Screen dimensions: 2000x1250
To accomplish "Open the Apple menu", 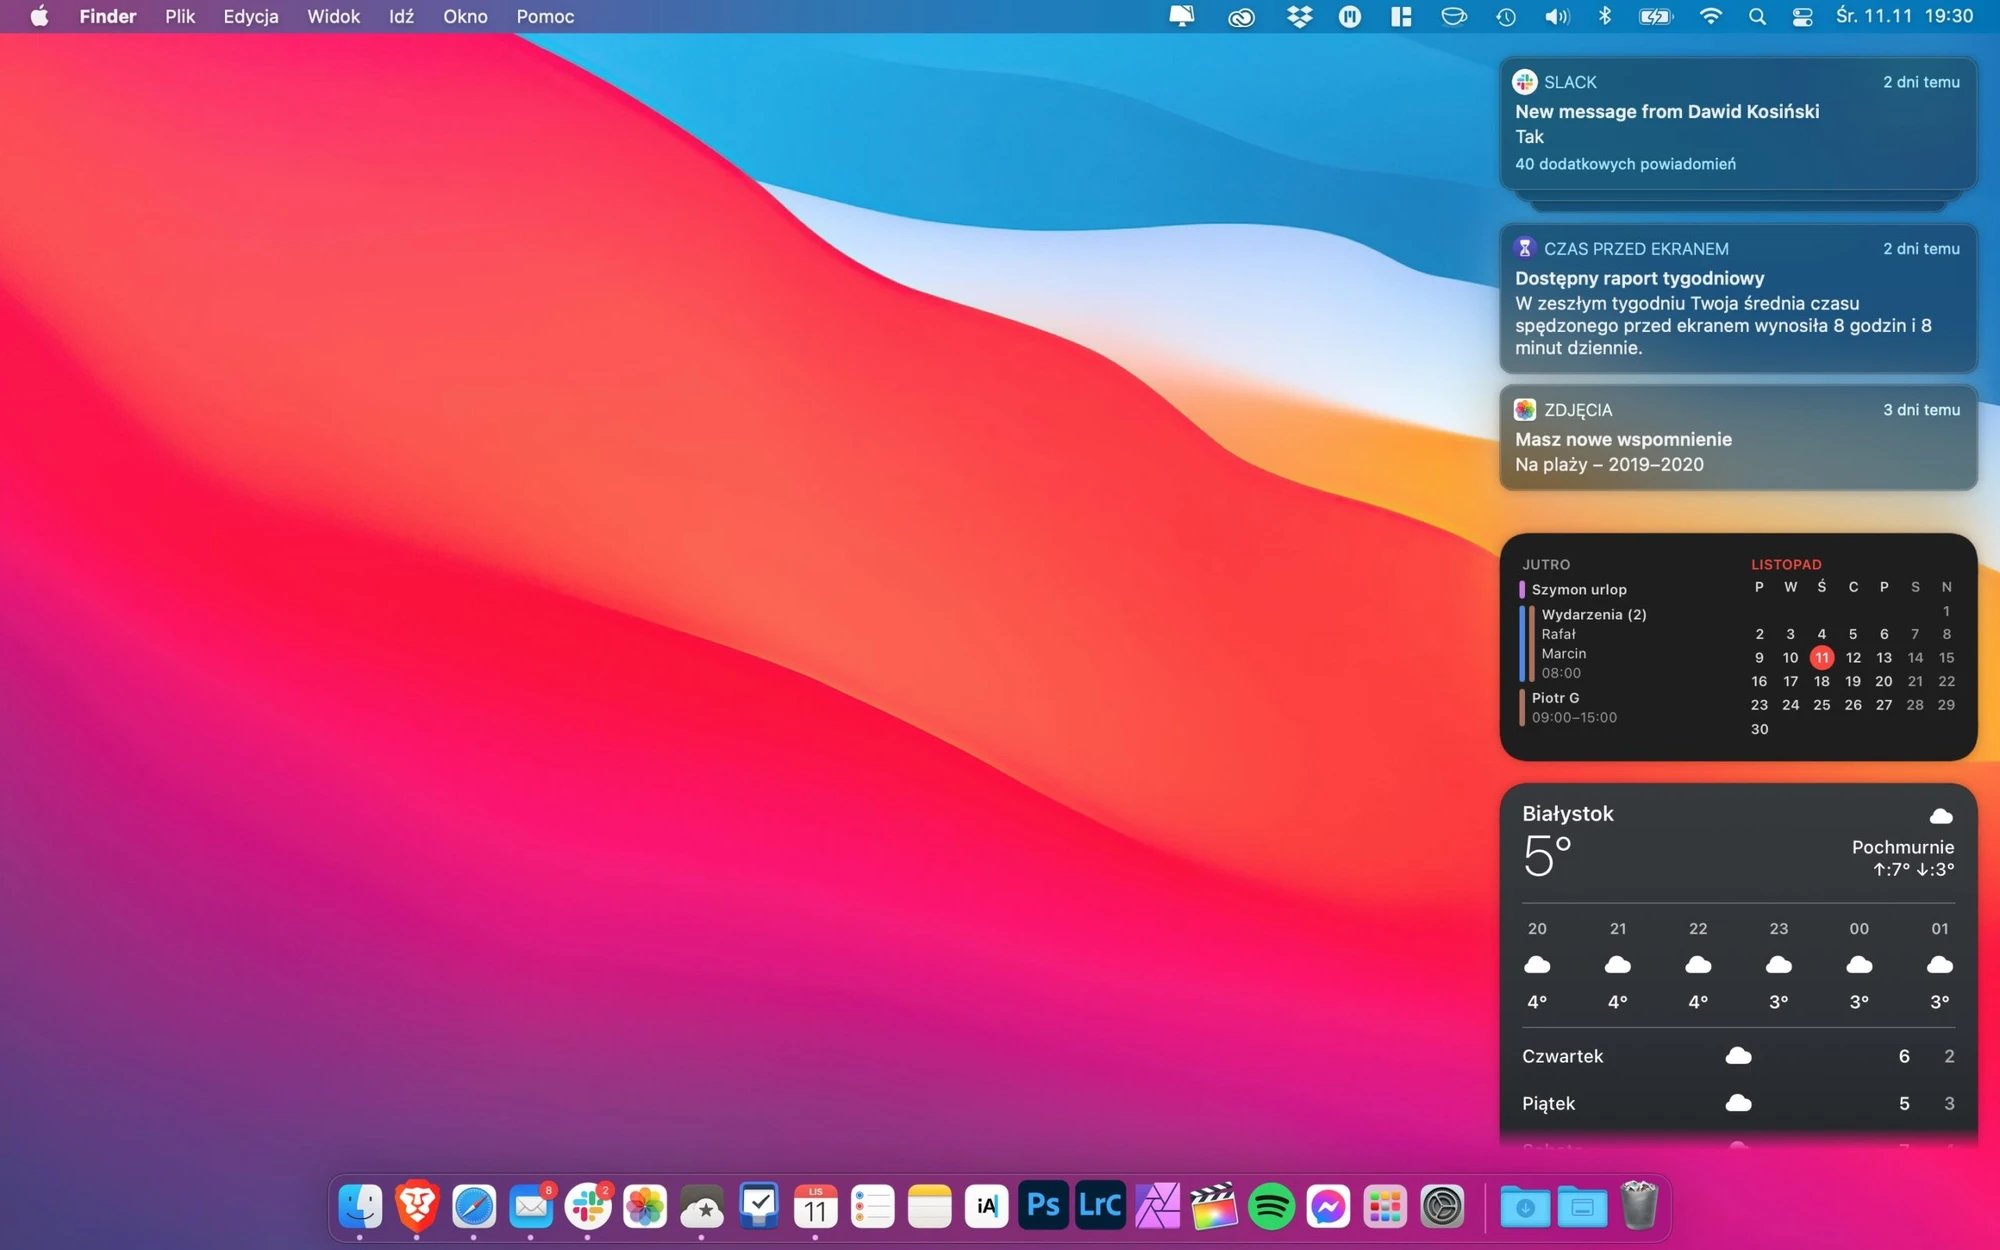I will tap(39, 16).
